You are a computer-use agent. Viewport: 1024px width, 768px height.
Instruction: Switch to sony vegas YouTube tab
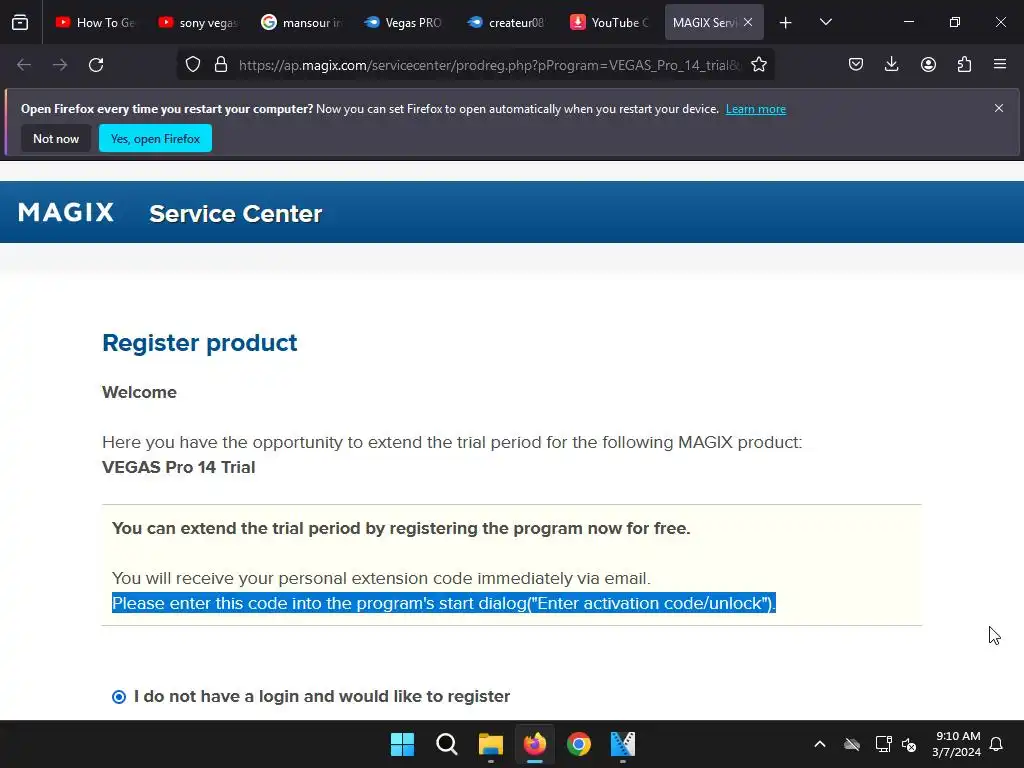[199, 22]
